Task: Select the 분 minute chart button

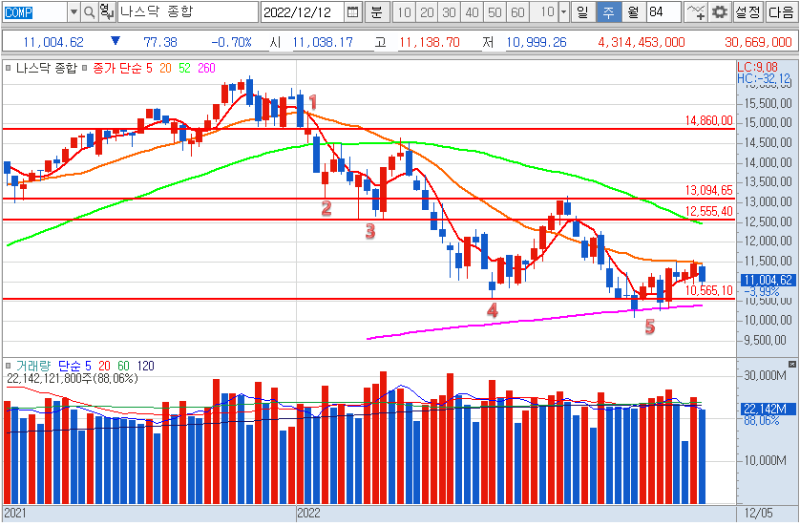Action: 377,12
